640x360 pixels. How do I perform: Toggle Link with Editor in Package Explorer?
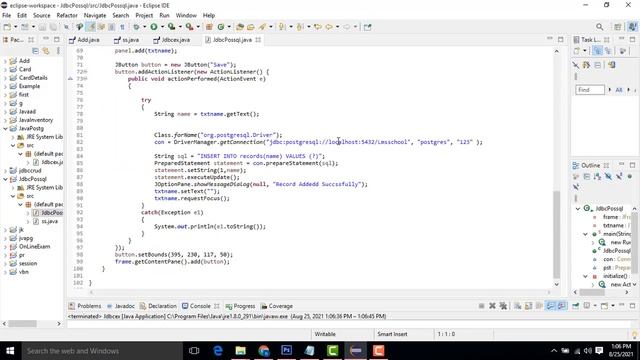(x=46, y=51)
